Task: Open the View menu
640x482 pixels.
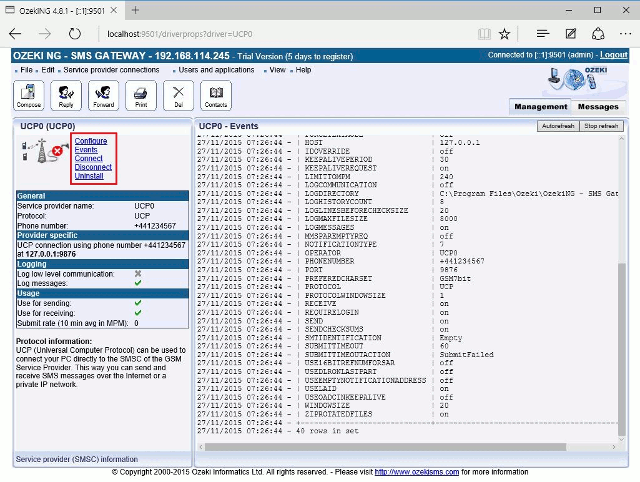Action: pos(278,70)
